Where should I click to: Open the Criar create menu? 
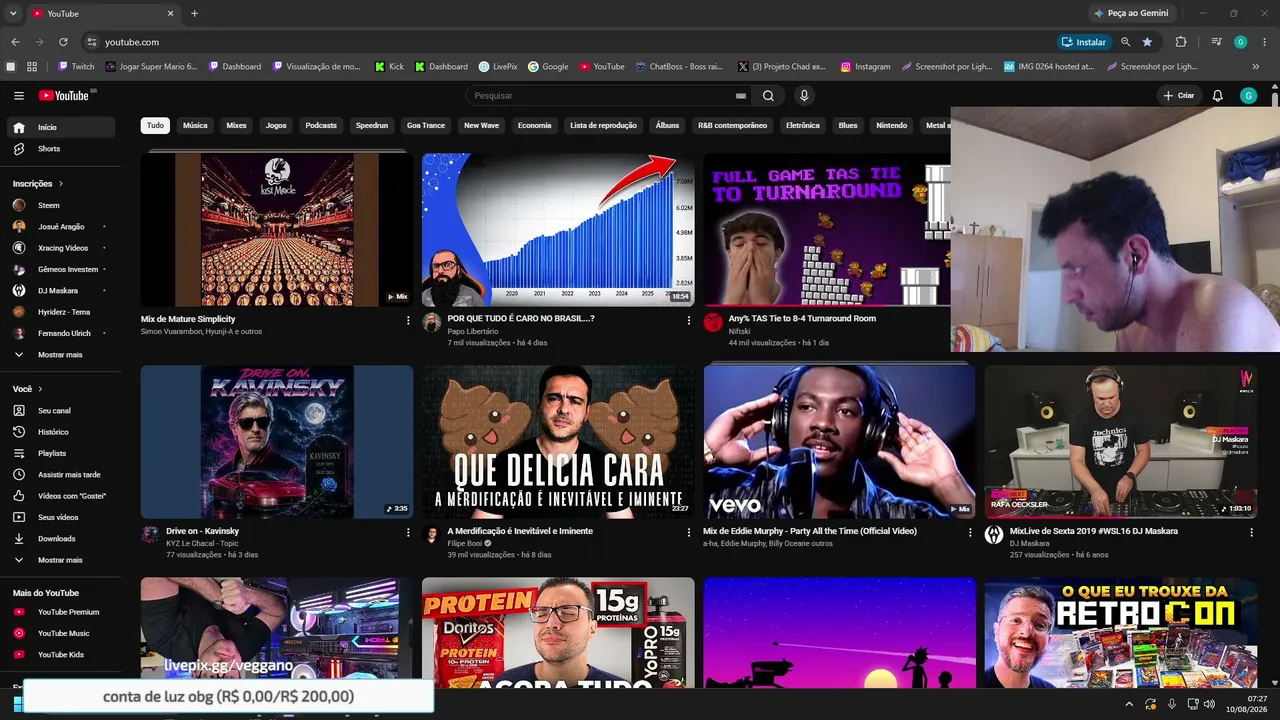tap(1179, 96)
